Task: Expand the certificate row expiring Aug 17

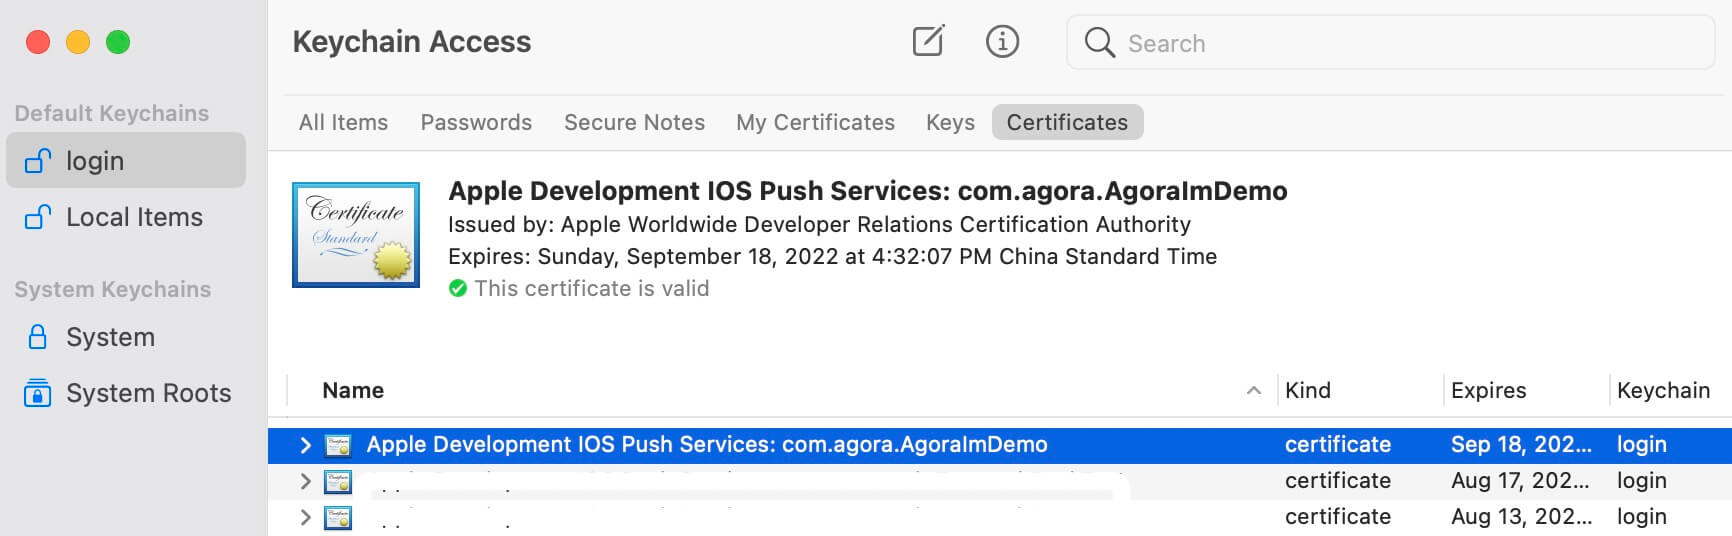Action: coord(306,481)
